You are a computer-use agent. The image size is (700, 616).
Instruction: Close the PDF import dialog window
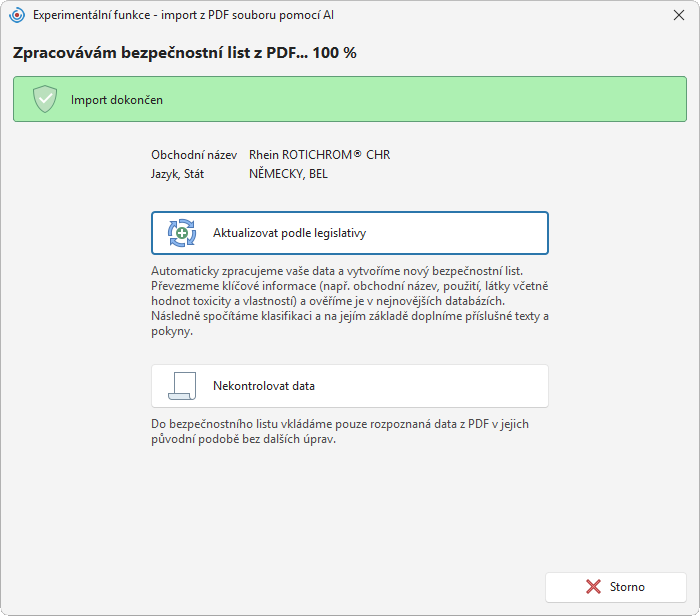pyautogui.click(x=679, y=15)
